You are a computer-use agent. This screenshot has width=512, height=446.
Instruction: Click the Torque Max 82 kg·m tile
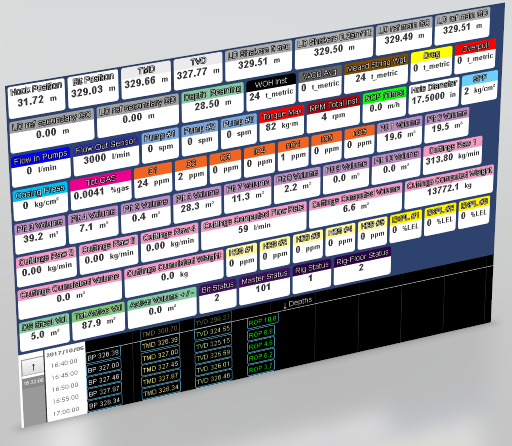pyautogui.click(x=282, y=122)
